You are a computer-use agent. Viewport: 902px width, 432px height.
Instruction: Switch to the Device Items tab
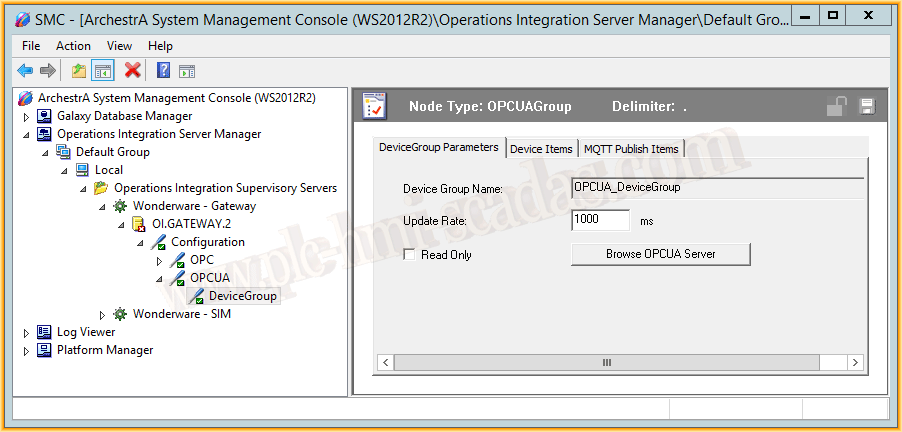pos(541,149)
